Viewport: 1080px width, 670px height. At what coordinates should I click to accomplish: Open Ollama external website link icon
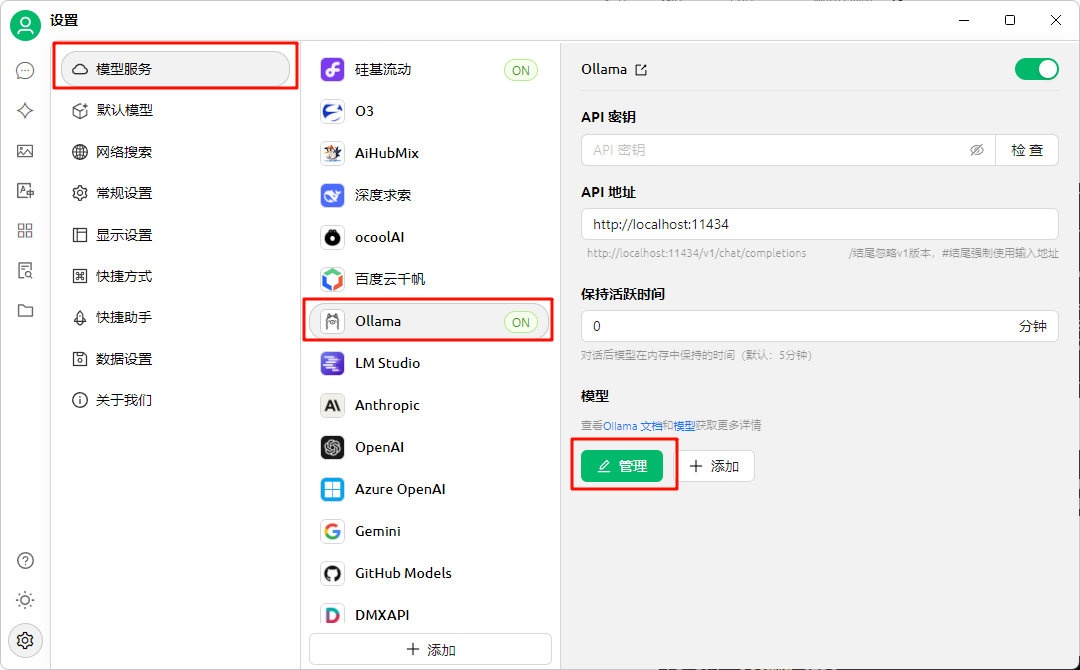pyautogui.click(x=641, y=70)
